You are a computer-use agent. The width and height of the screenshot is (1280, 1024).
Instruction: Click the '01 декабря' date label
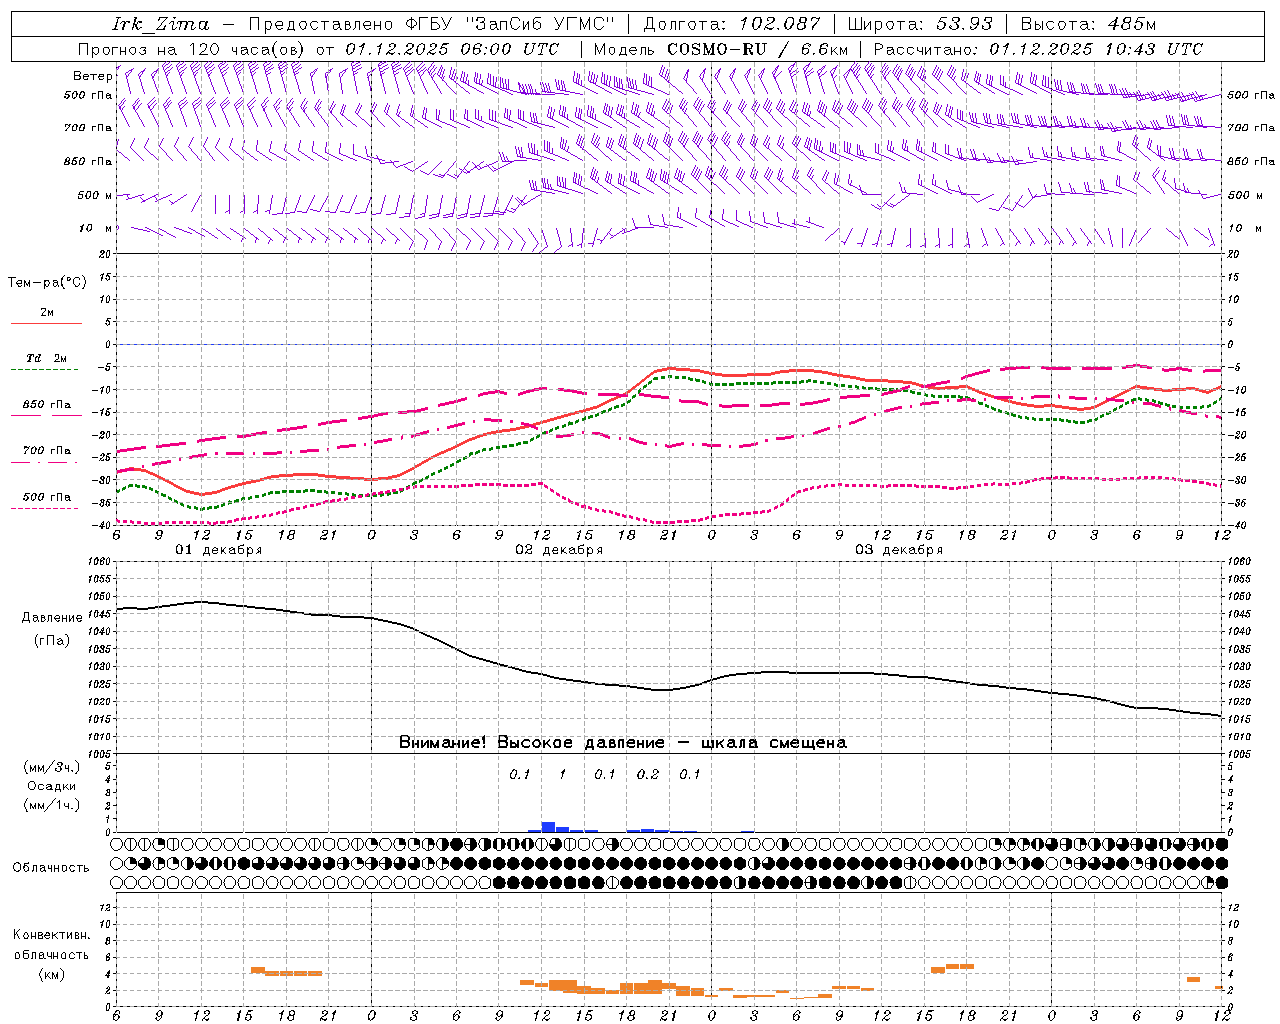pyautogui.click(x=219, y=550)
